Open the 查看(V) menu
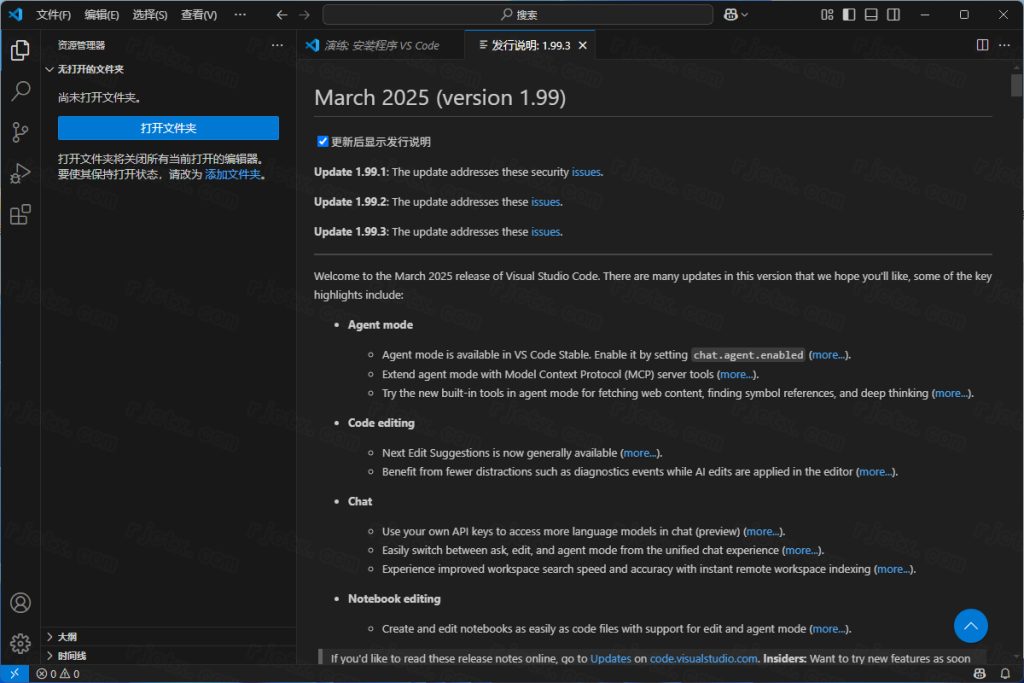This screenshot has height=683, width=1024. pyautogui.click(x=199, y=14)
